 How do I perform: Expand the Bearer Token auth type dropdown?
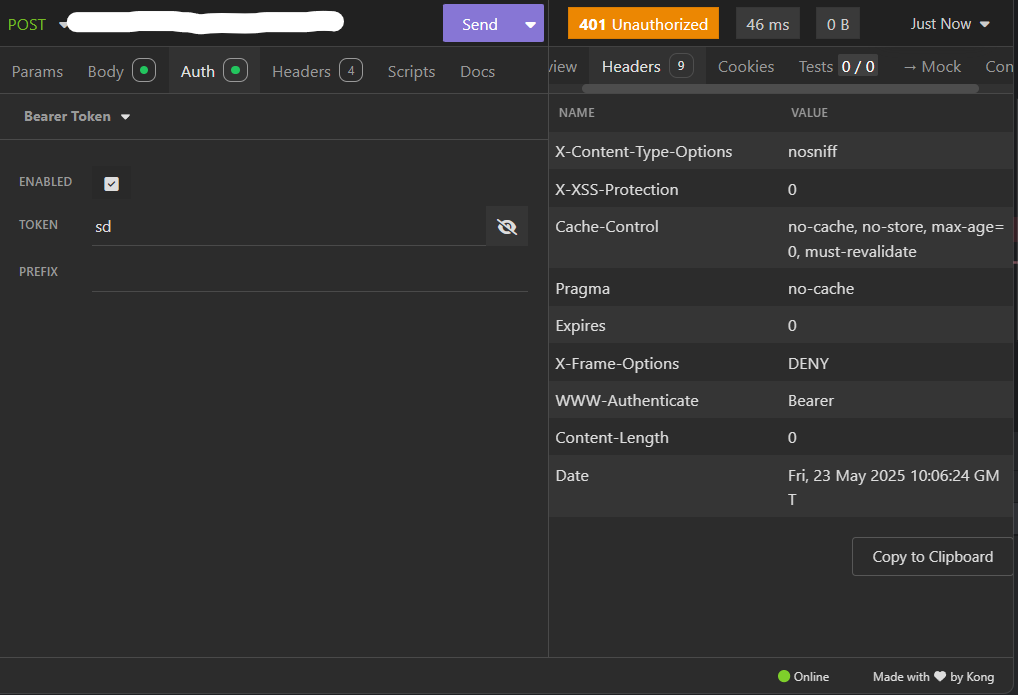pos(77,116)
